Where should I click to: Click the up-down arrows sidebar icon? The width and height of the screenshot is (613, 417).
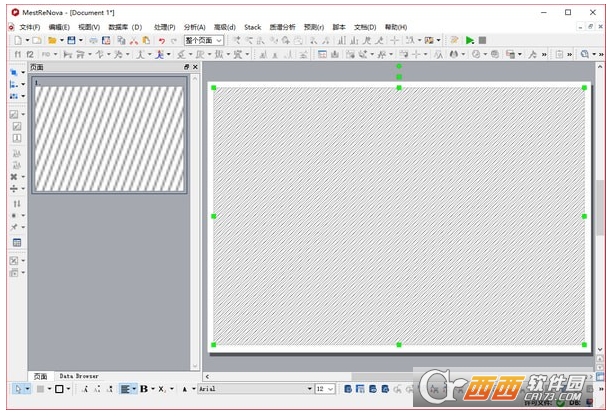click(17, 204)
